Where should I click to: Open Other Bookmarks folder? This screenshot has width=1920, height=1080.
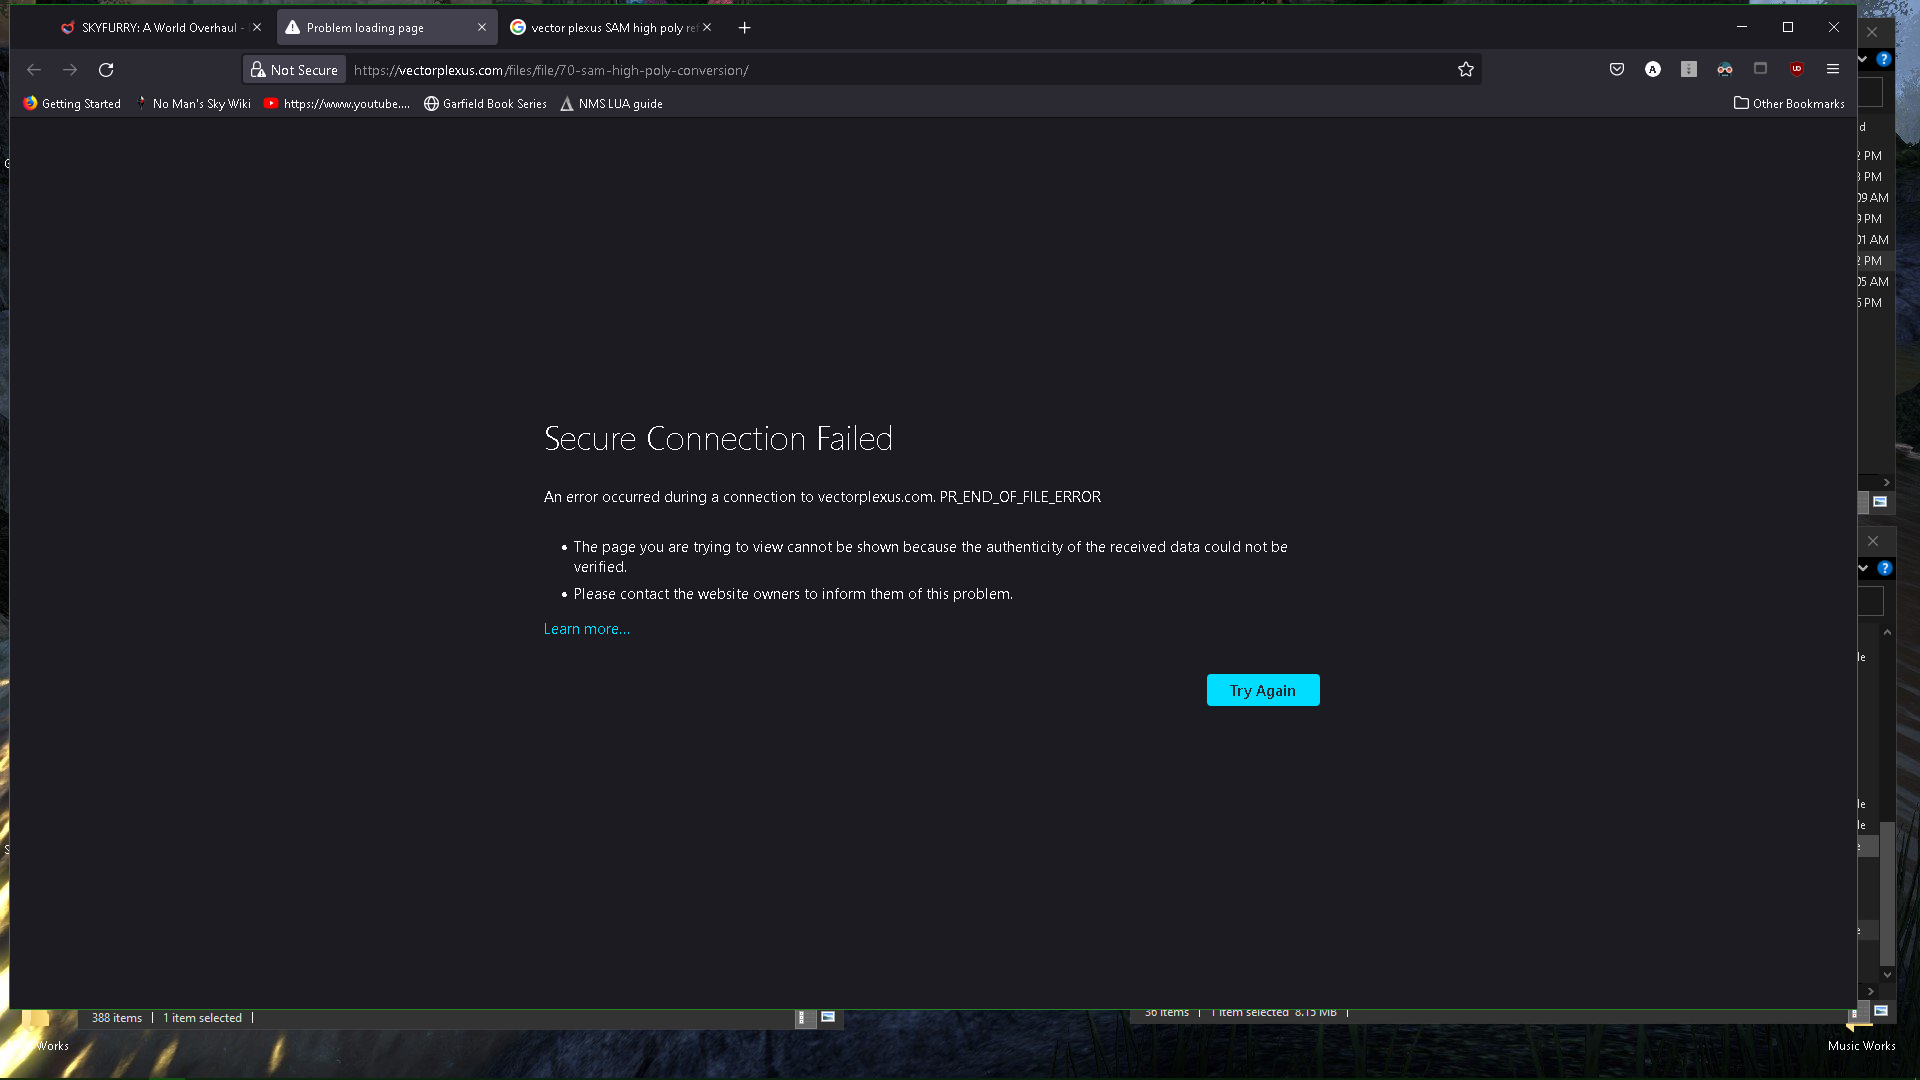pyautogui.click(x=1789, y=103)
